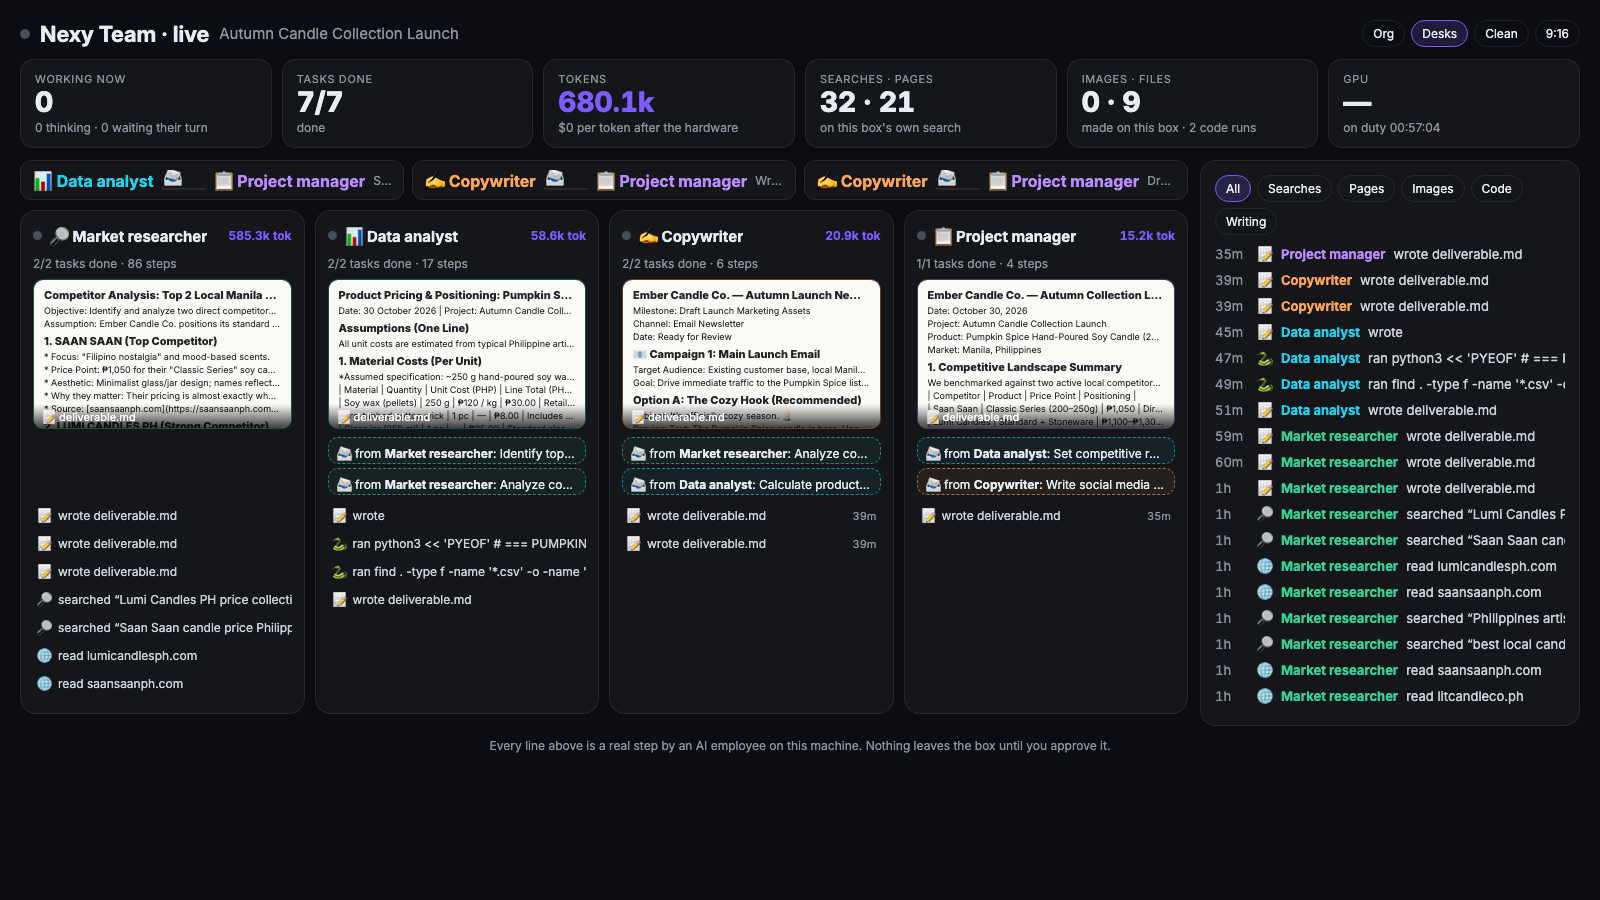Open the Autumn Collection deliverable in Project manager card

tap(1046, 354)
